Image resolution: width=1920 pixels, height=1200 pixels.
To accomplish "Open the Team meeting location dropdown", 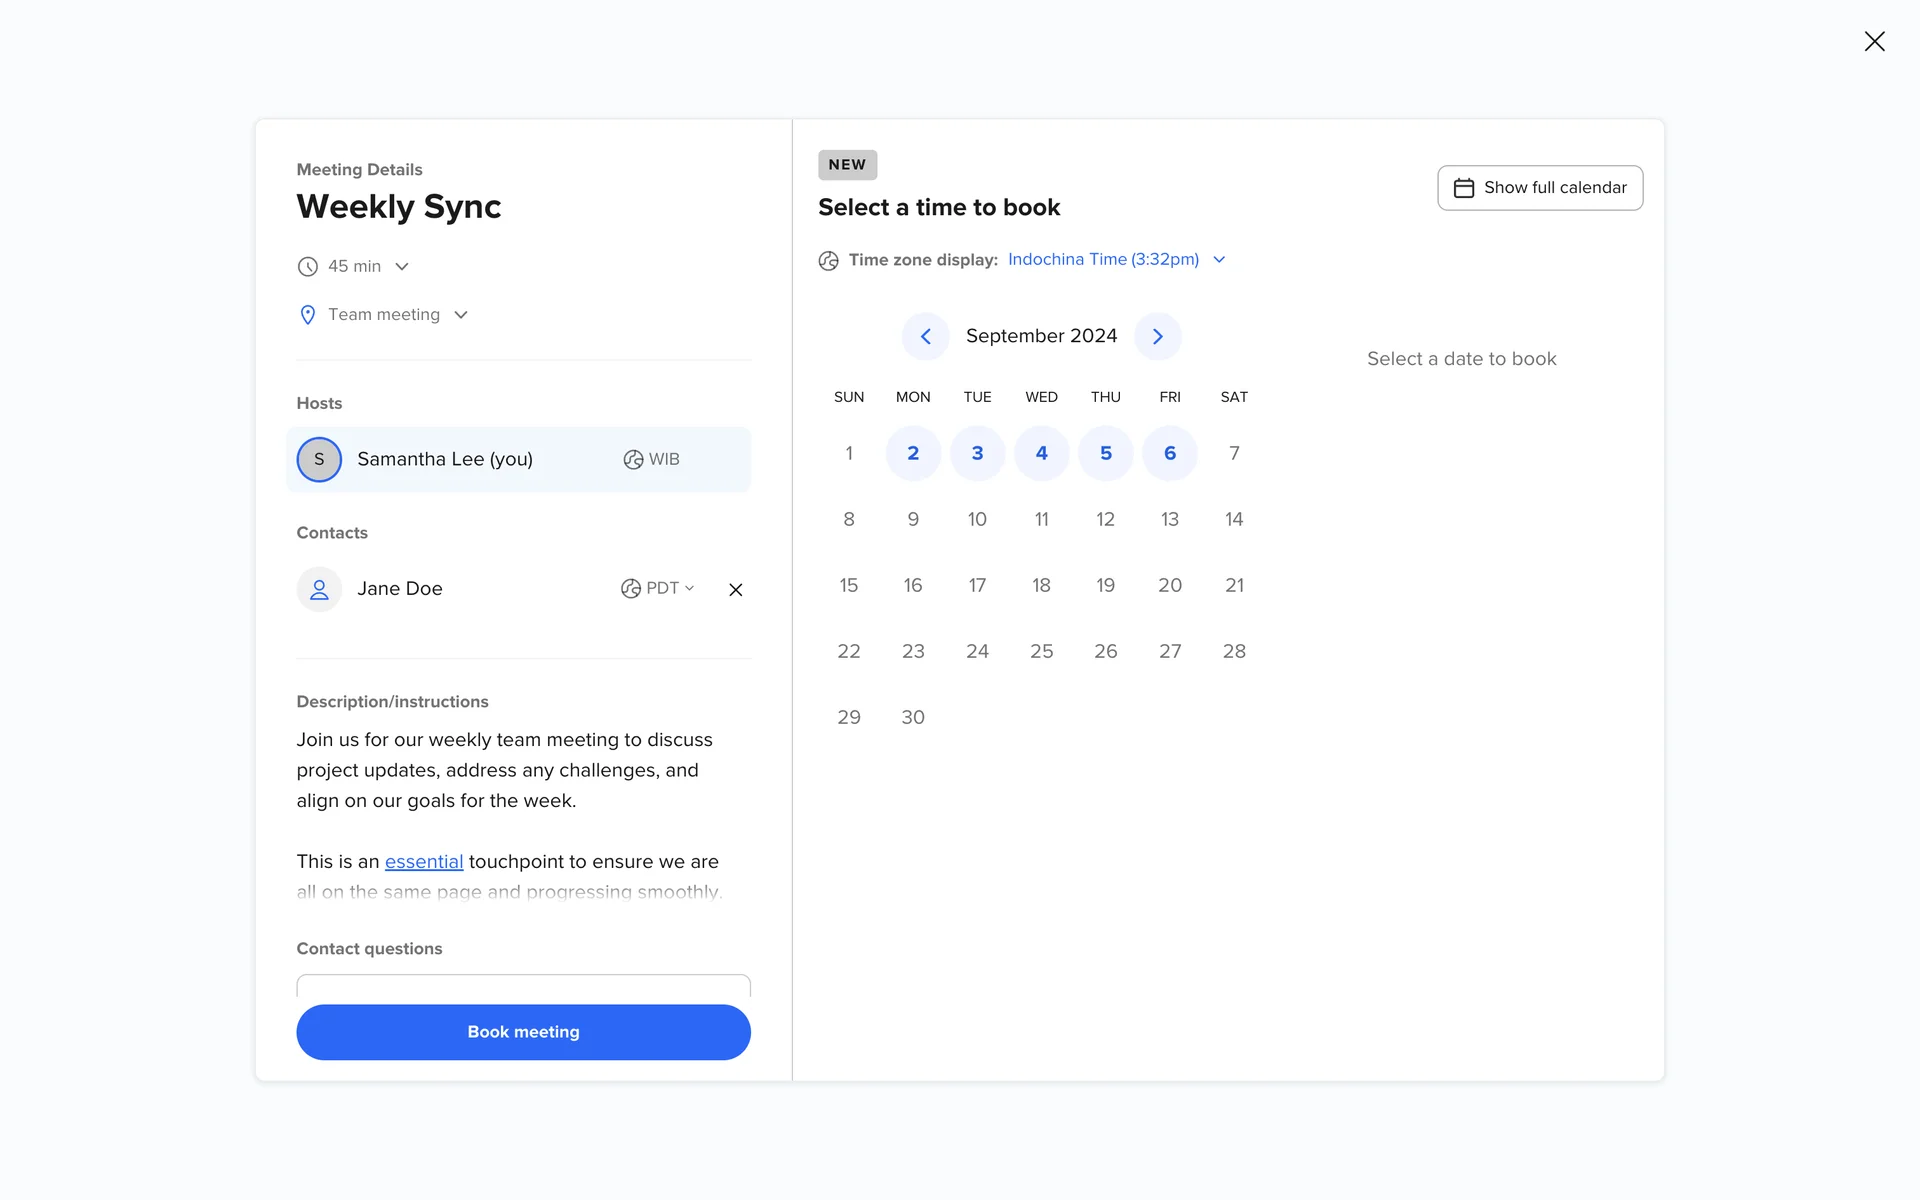I will (460, 315).
